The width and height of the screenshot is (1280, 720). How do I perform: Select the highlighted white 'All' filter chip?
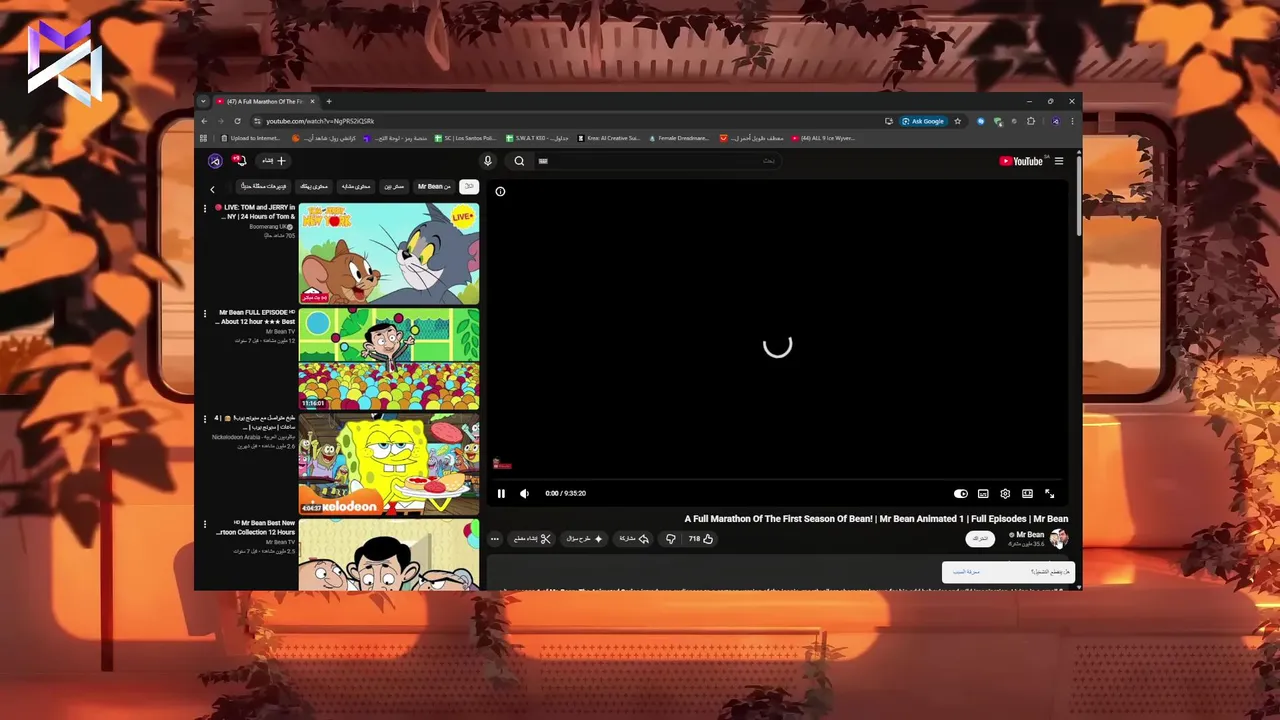pos(468,186)
